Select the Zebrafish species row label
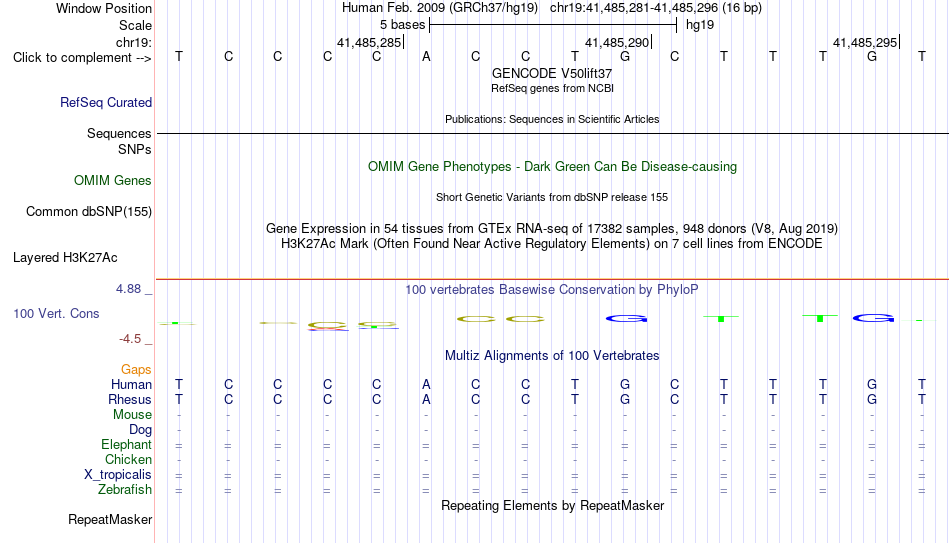Viewport: 950px width, 543px height. tap(125, 489)
